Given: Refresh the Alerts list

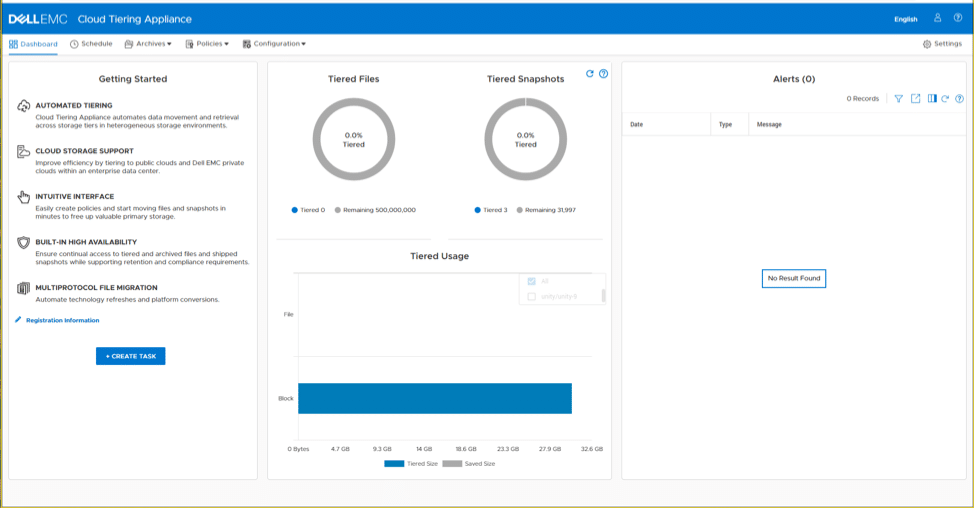Looking at the screenshot, I should click(945, 99).
